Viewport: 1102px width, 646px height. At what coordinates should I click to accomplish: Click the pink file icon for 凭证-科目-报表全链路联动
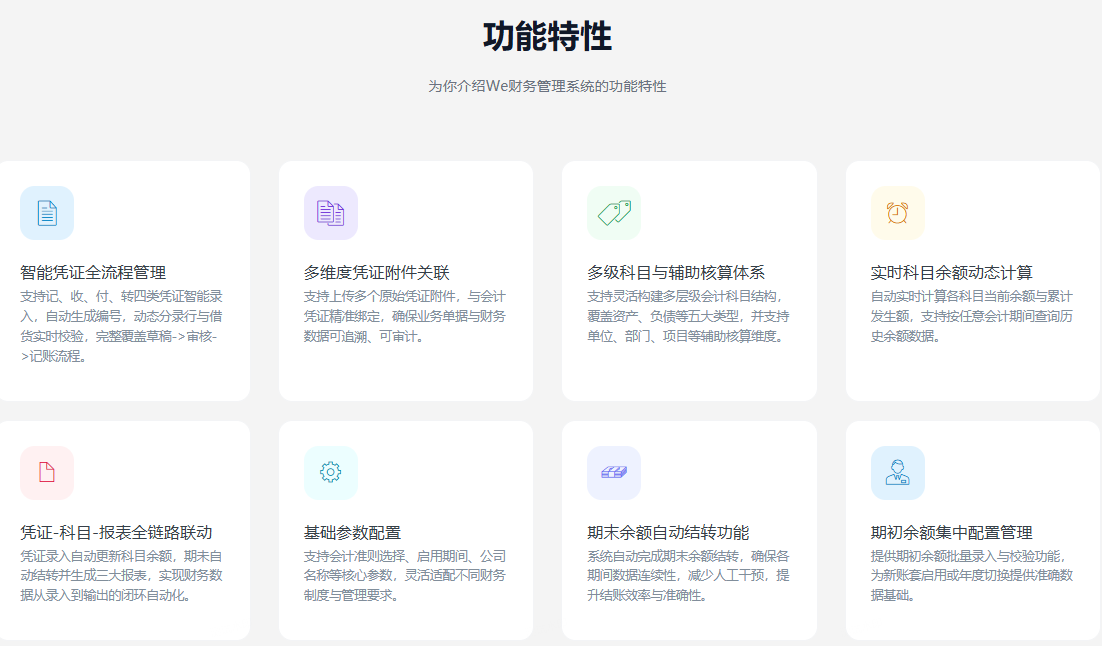click(47, 473)
